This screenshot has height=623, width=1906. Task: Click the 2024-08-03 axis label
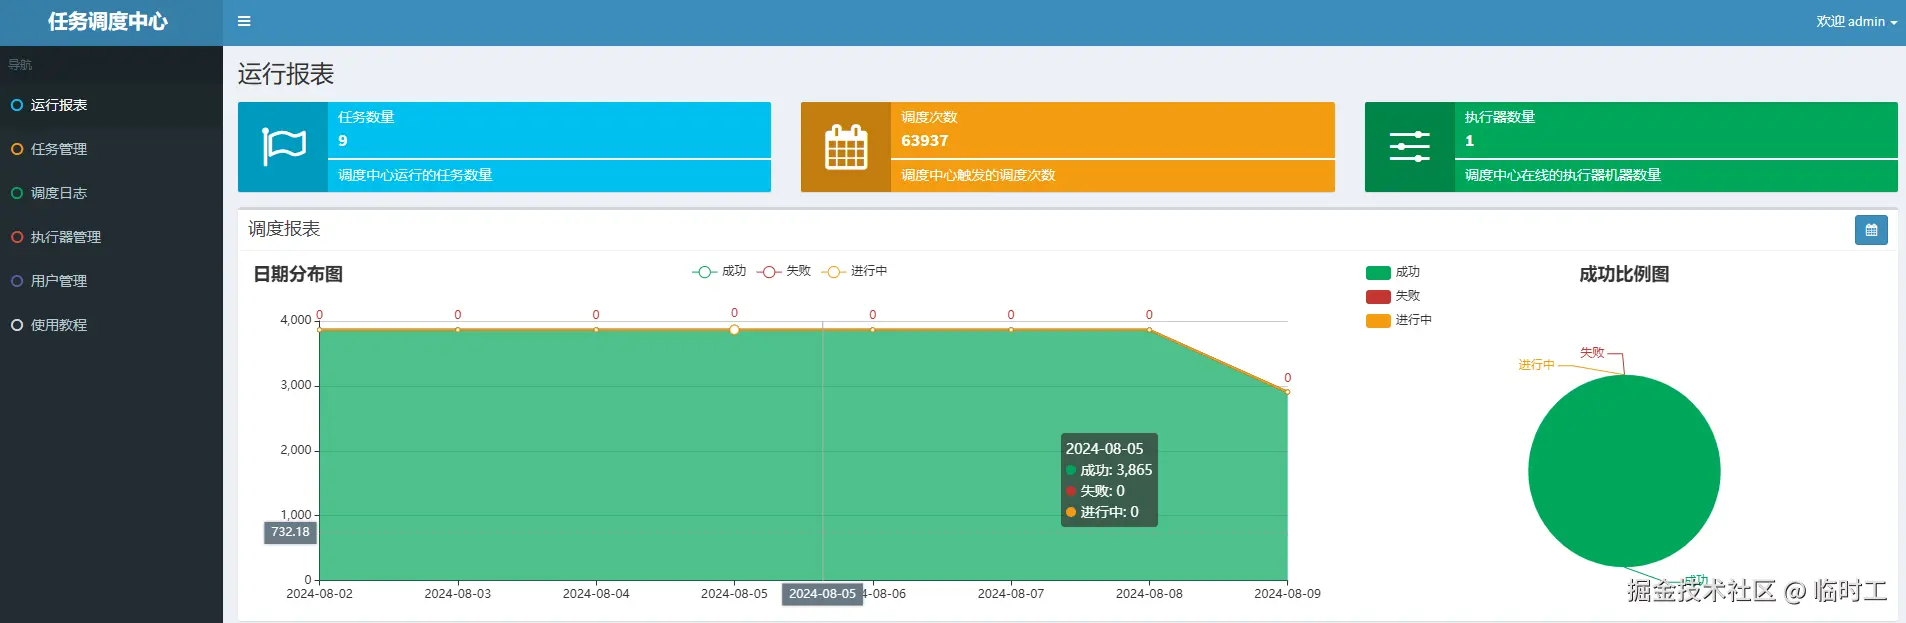coord(457,594)
